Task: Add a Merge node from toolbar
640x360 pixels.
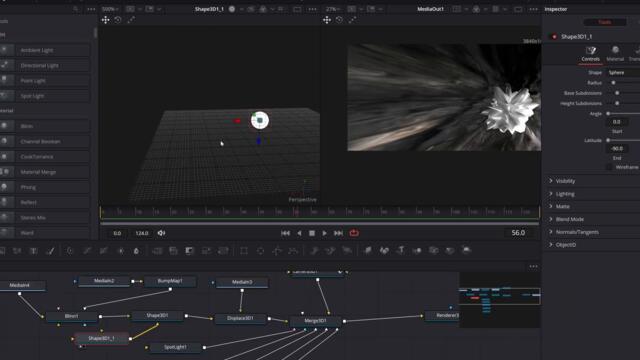Action: click(x=157, y=251)
